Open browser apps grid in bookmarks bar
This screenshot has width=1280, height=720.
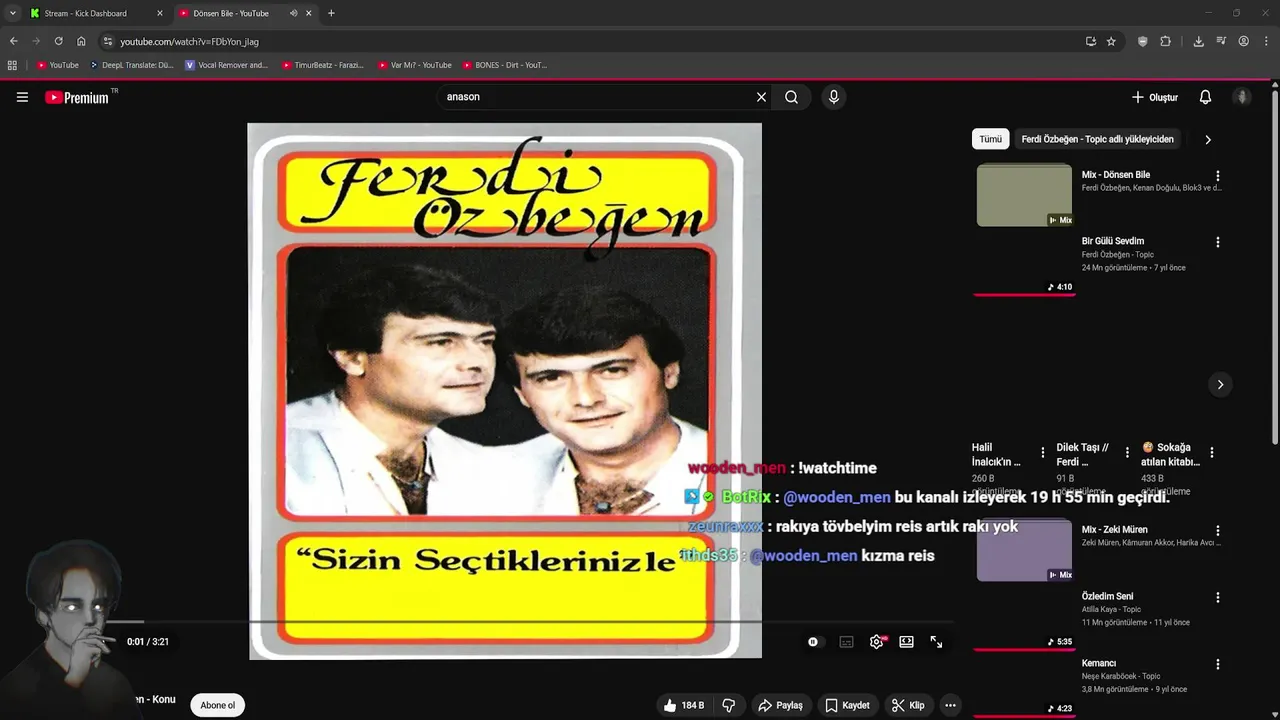pos(12,65)
